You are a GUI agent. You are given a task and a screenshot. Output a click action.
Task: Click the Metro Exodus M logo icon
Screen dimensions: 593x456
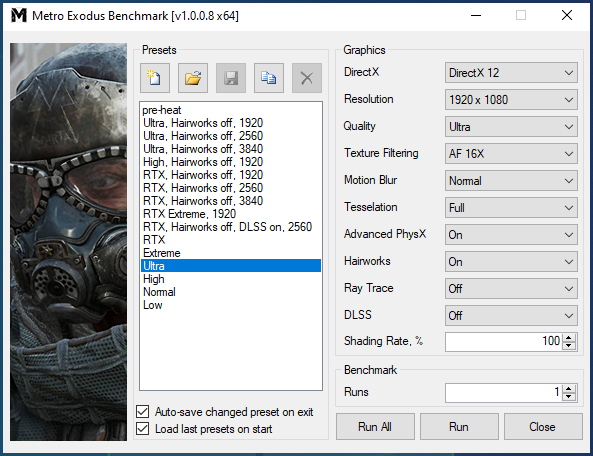pyautogui.click(x=19, y=16)
